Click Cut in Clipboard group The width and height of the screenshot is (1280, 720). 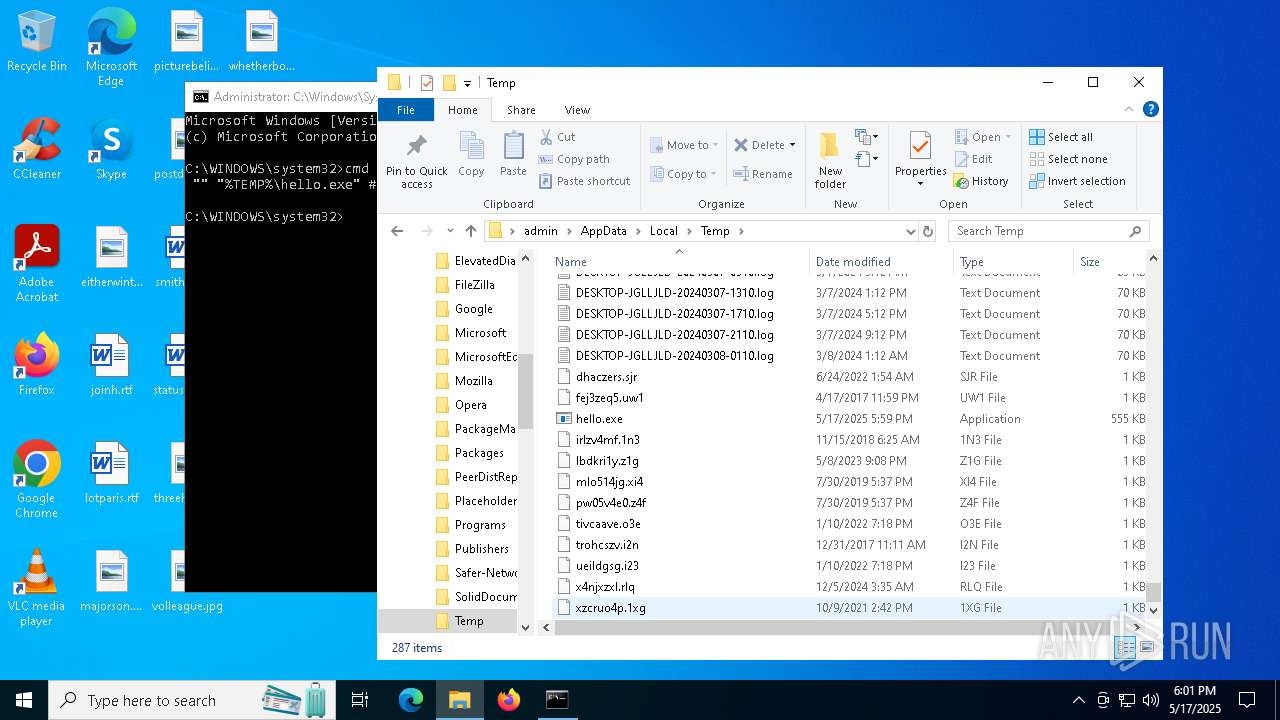[x=557, y=137]
